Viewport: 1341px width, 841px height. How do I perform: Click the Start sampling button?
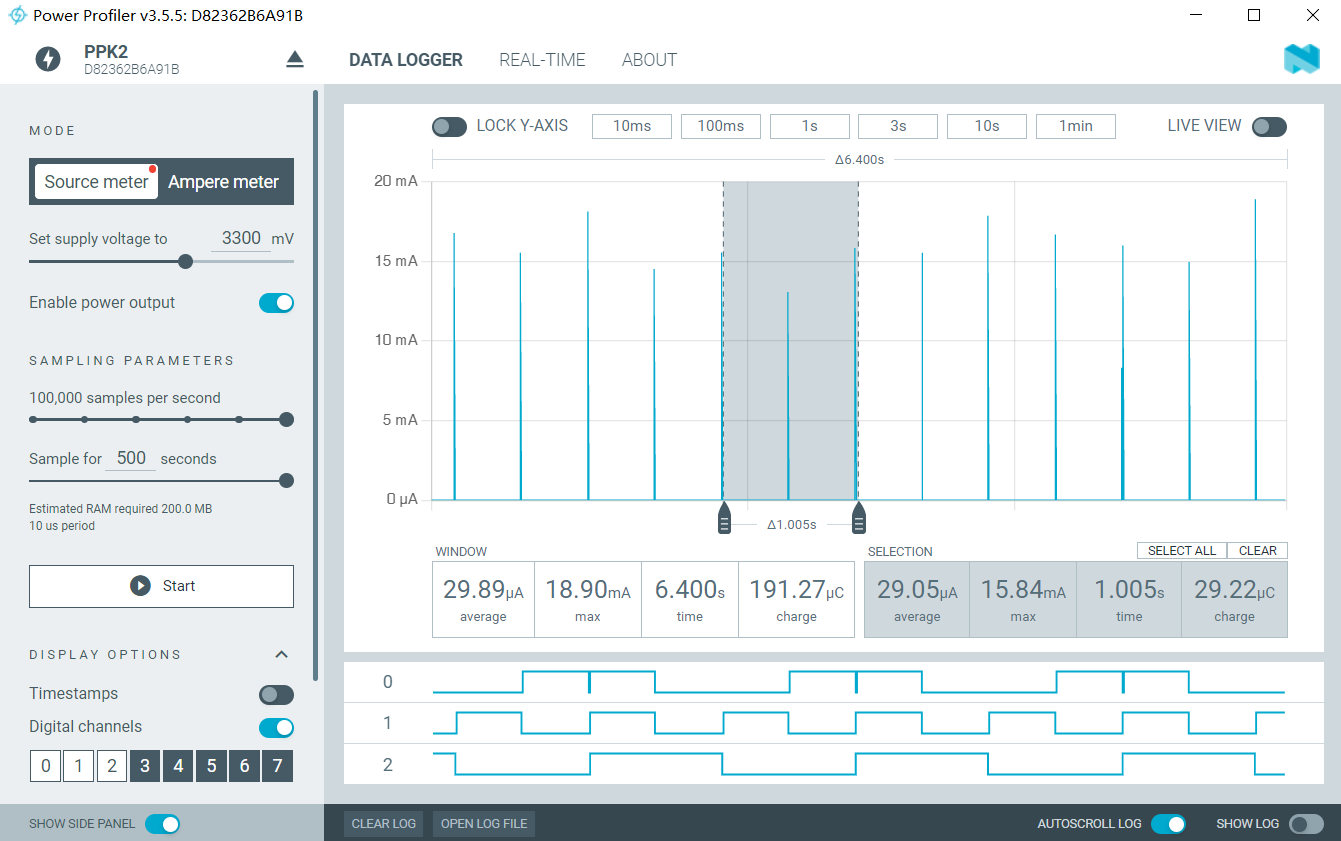click(x=161, y=587)
